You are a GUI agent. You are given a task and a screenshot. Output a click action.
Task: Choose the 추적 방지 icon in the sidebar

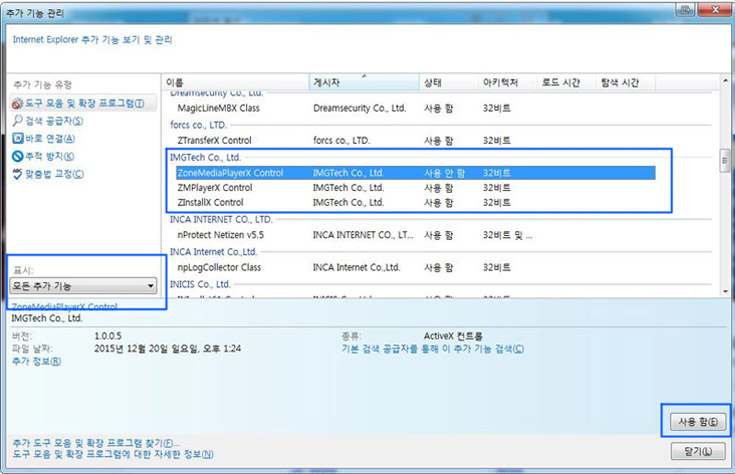coord(17,157)
